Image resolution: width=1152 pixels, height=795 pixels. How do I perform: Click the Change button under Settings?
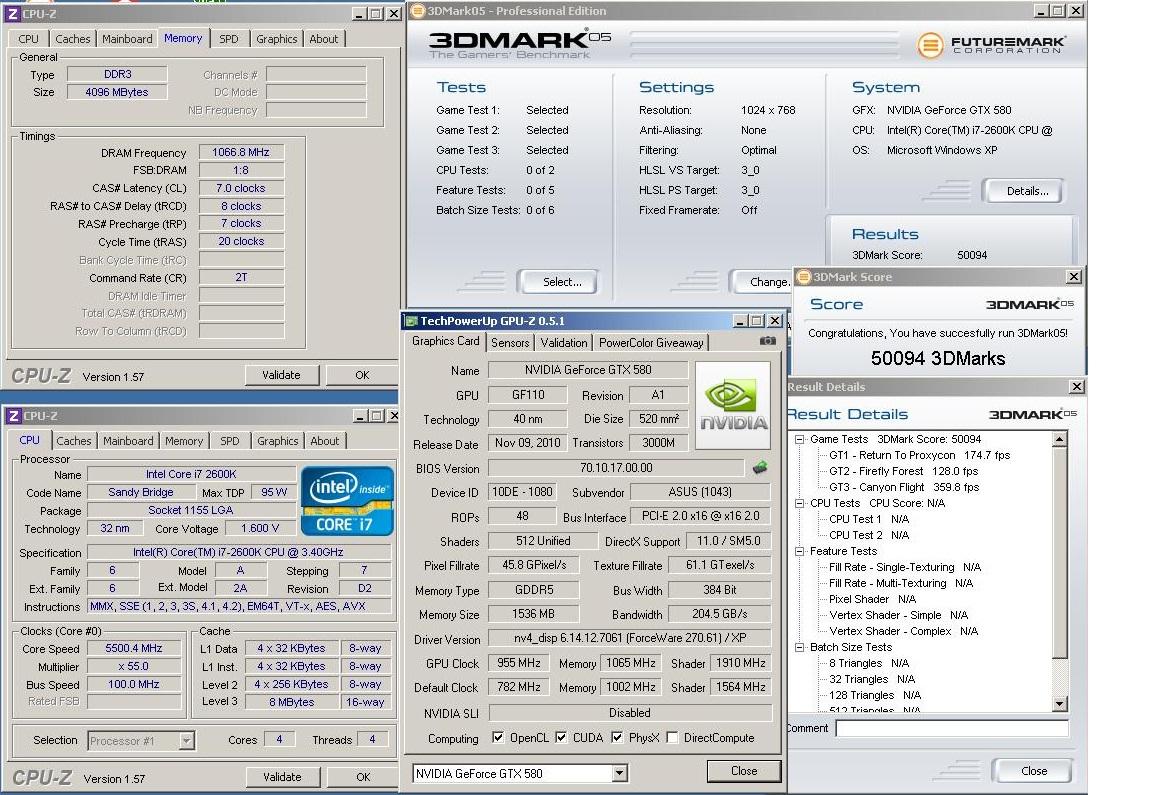pyautogui.click(x=764, y=282)
